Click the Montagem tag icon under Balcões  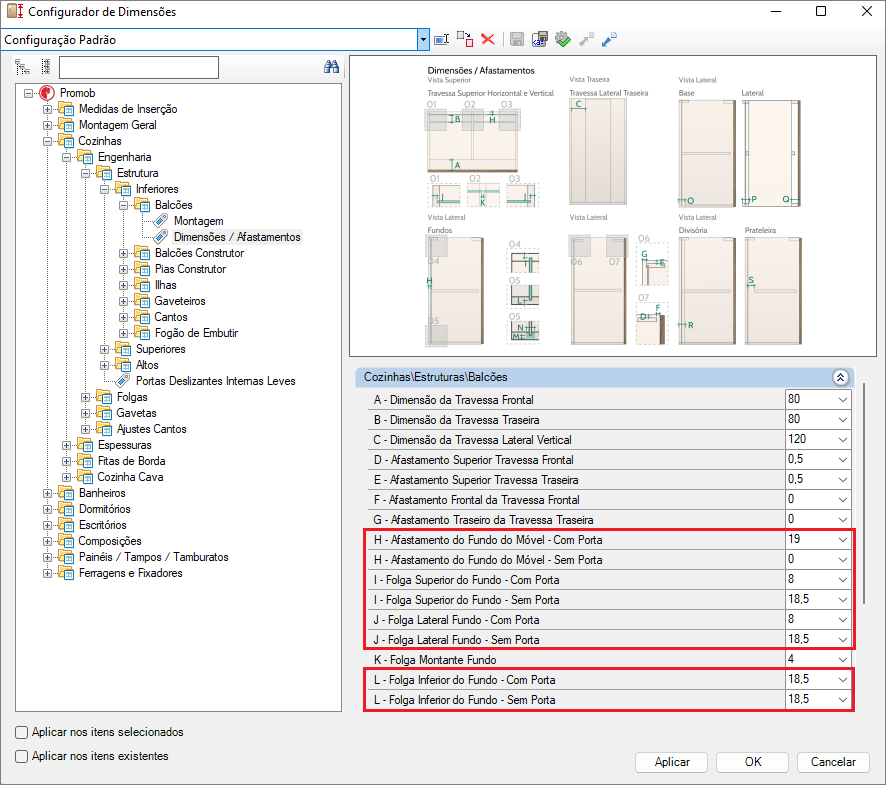click(161, 220)
